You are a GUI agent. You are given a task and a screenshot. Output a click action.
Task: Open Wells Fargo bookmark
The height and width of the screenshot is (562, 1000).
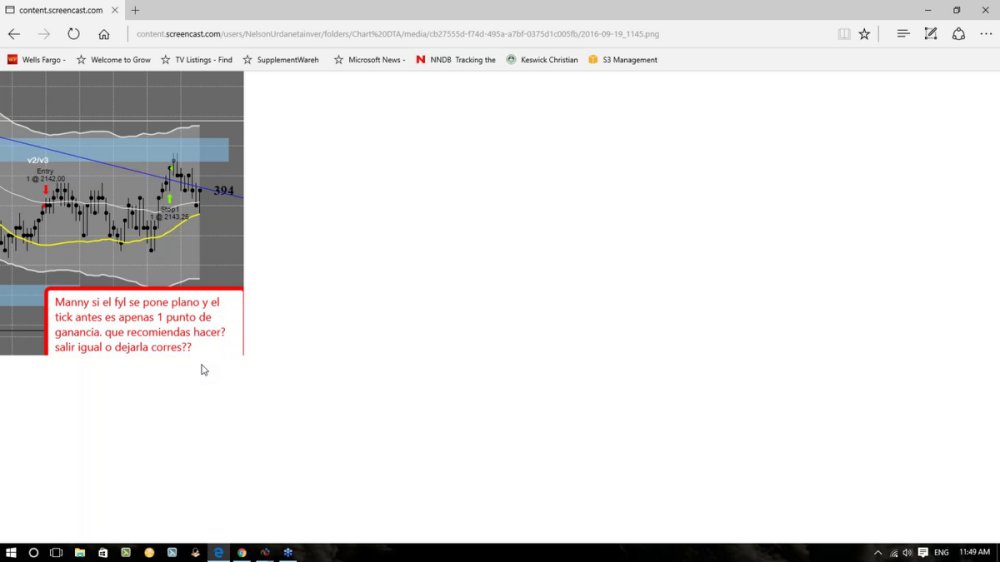[36, 59]
